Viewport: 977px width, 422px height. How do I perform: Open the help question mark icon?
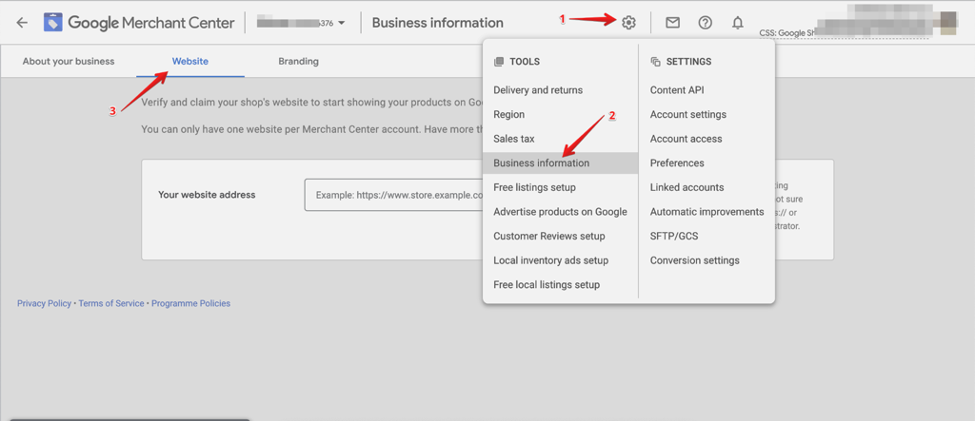click(x=705, y=22)
